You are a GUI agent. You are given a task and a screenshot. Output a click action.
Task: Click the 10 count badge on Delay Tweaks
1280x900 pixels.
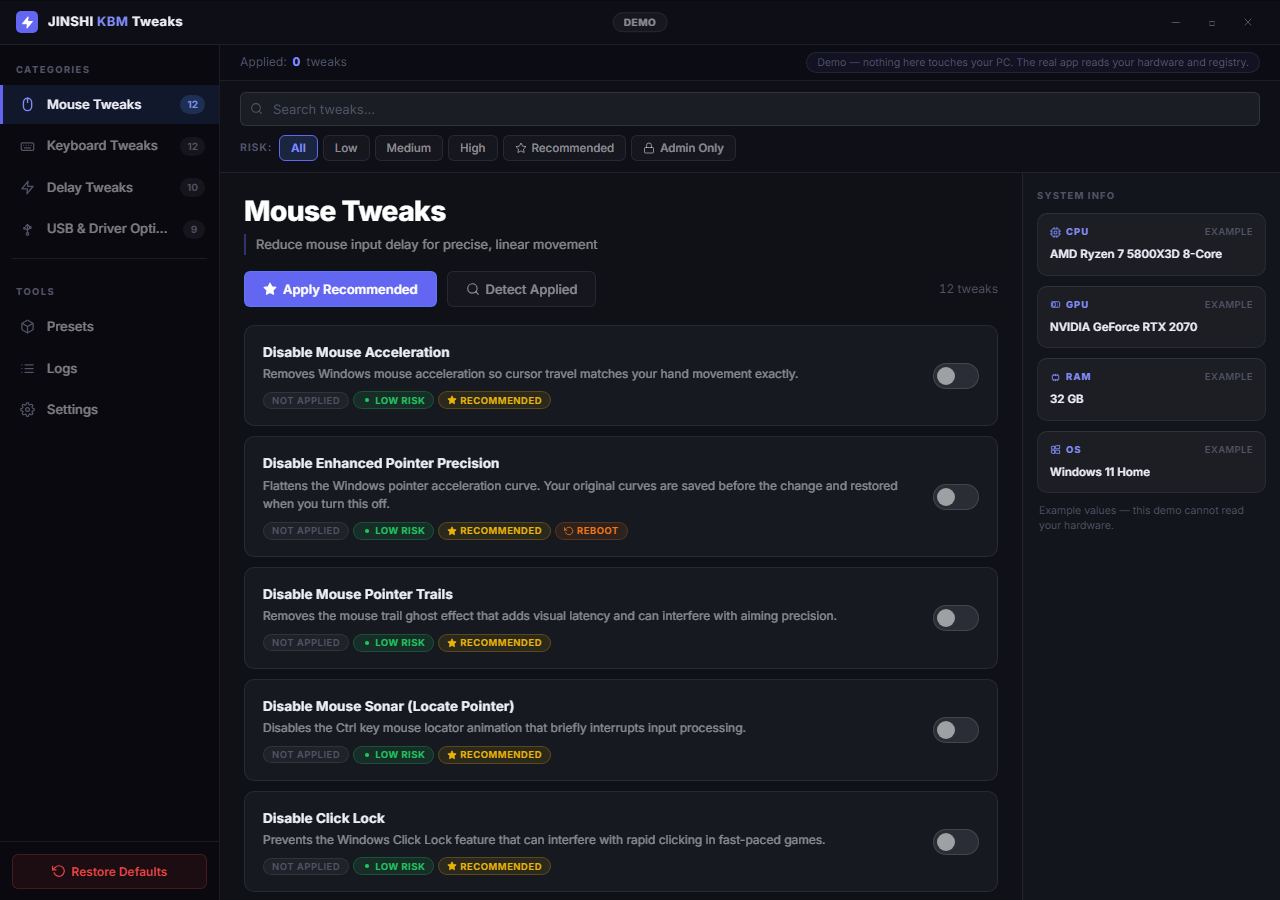pos(193,188)
